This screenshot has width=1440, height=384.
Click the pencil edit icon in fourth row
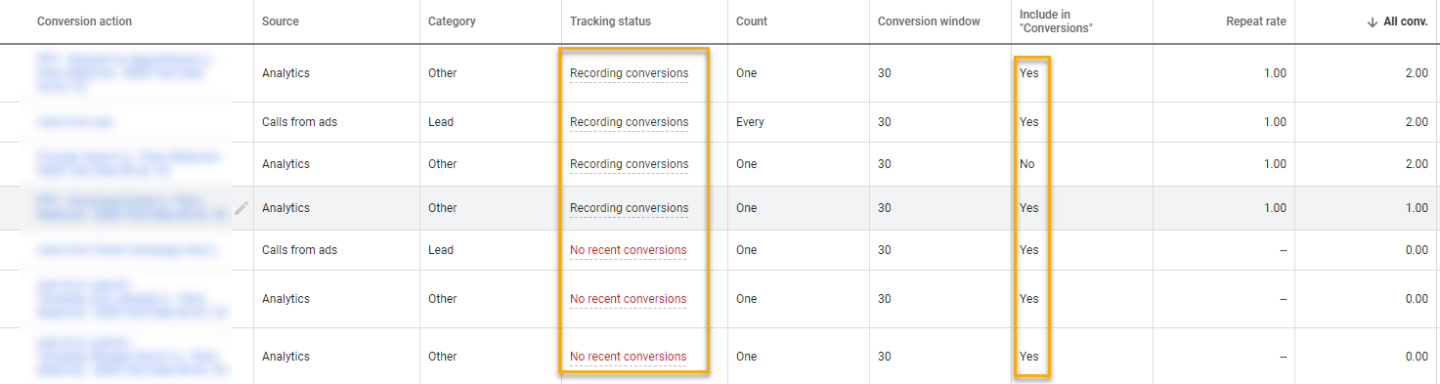pos(241,208)
